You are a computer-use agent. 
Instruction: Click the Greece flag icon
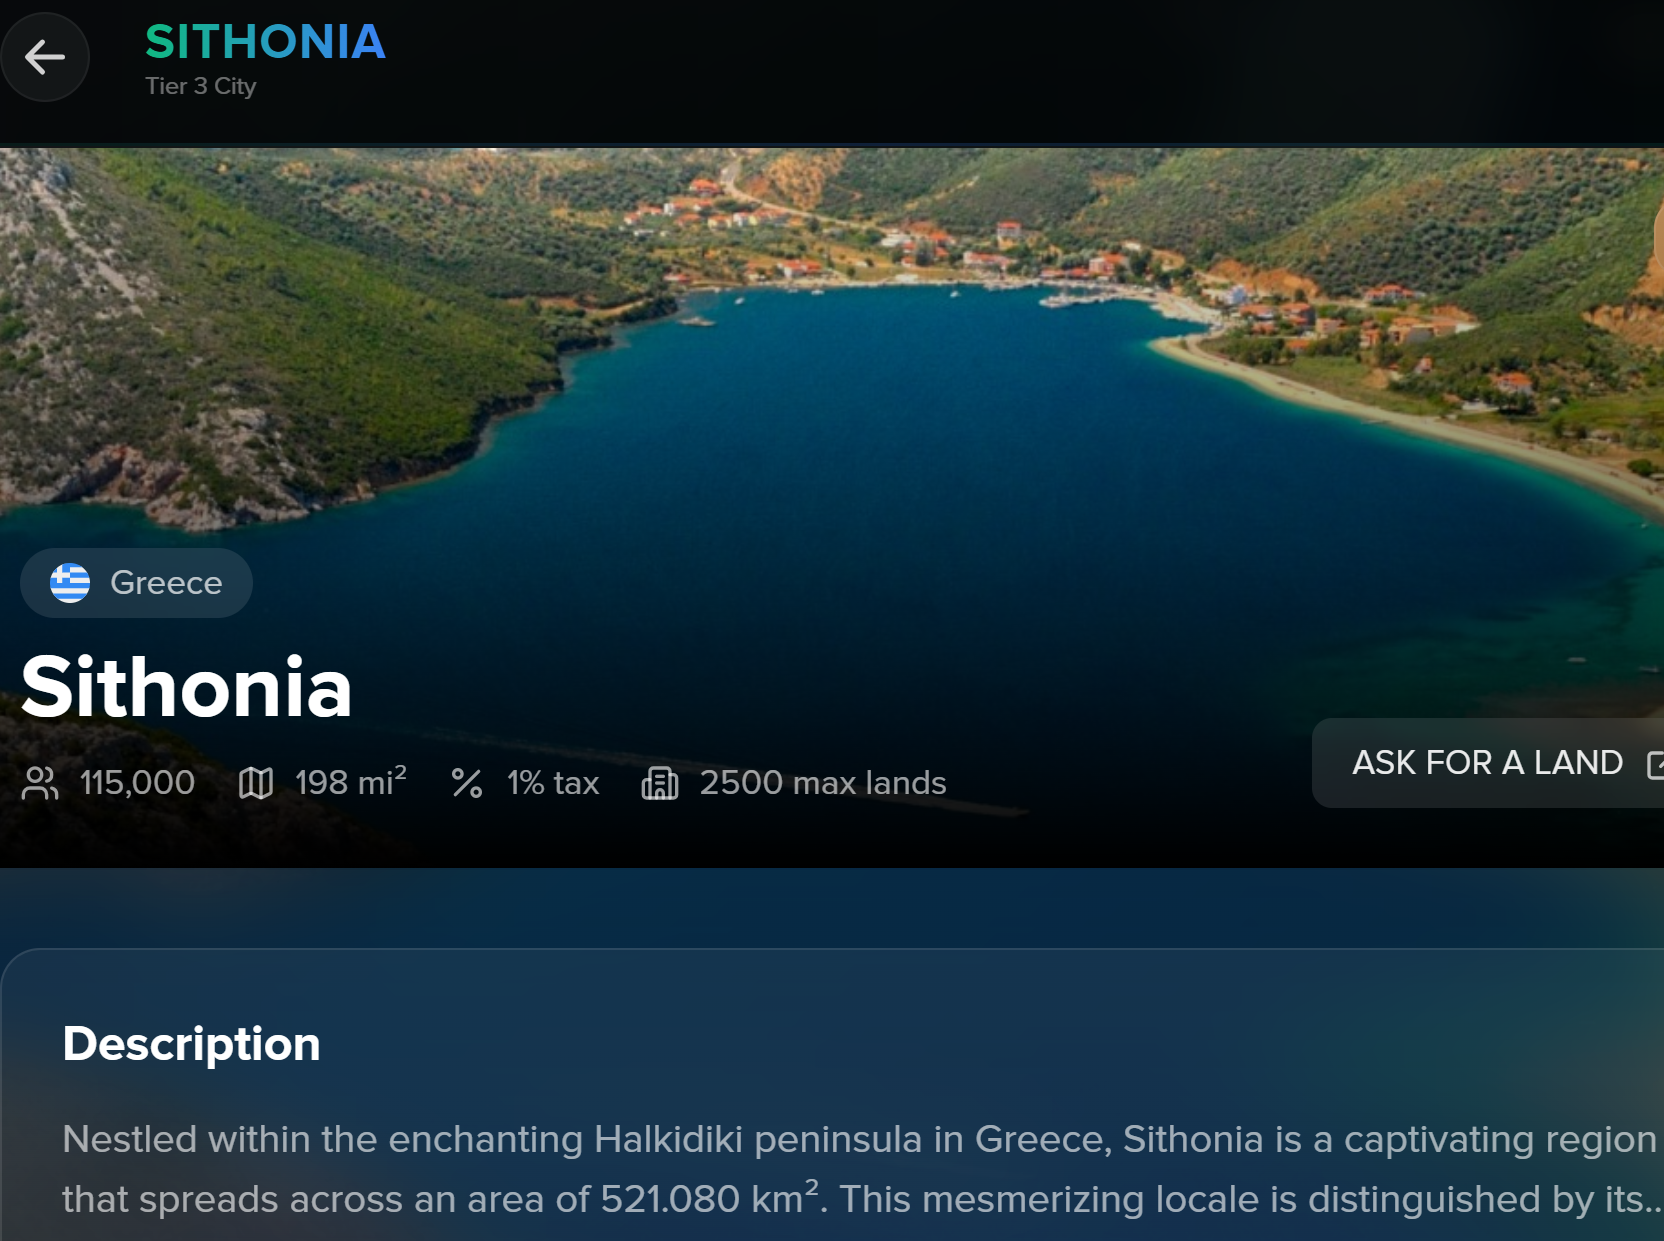(70, 583)
